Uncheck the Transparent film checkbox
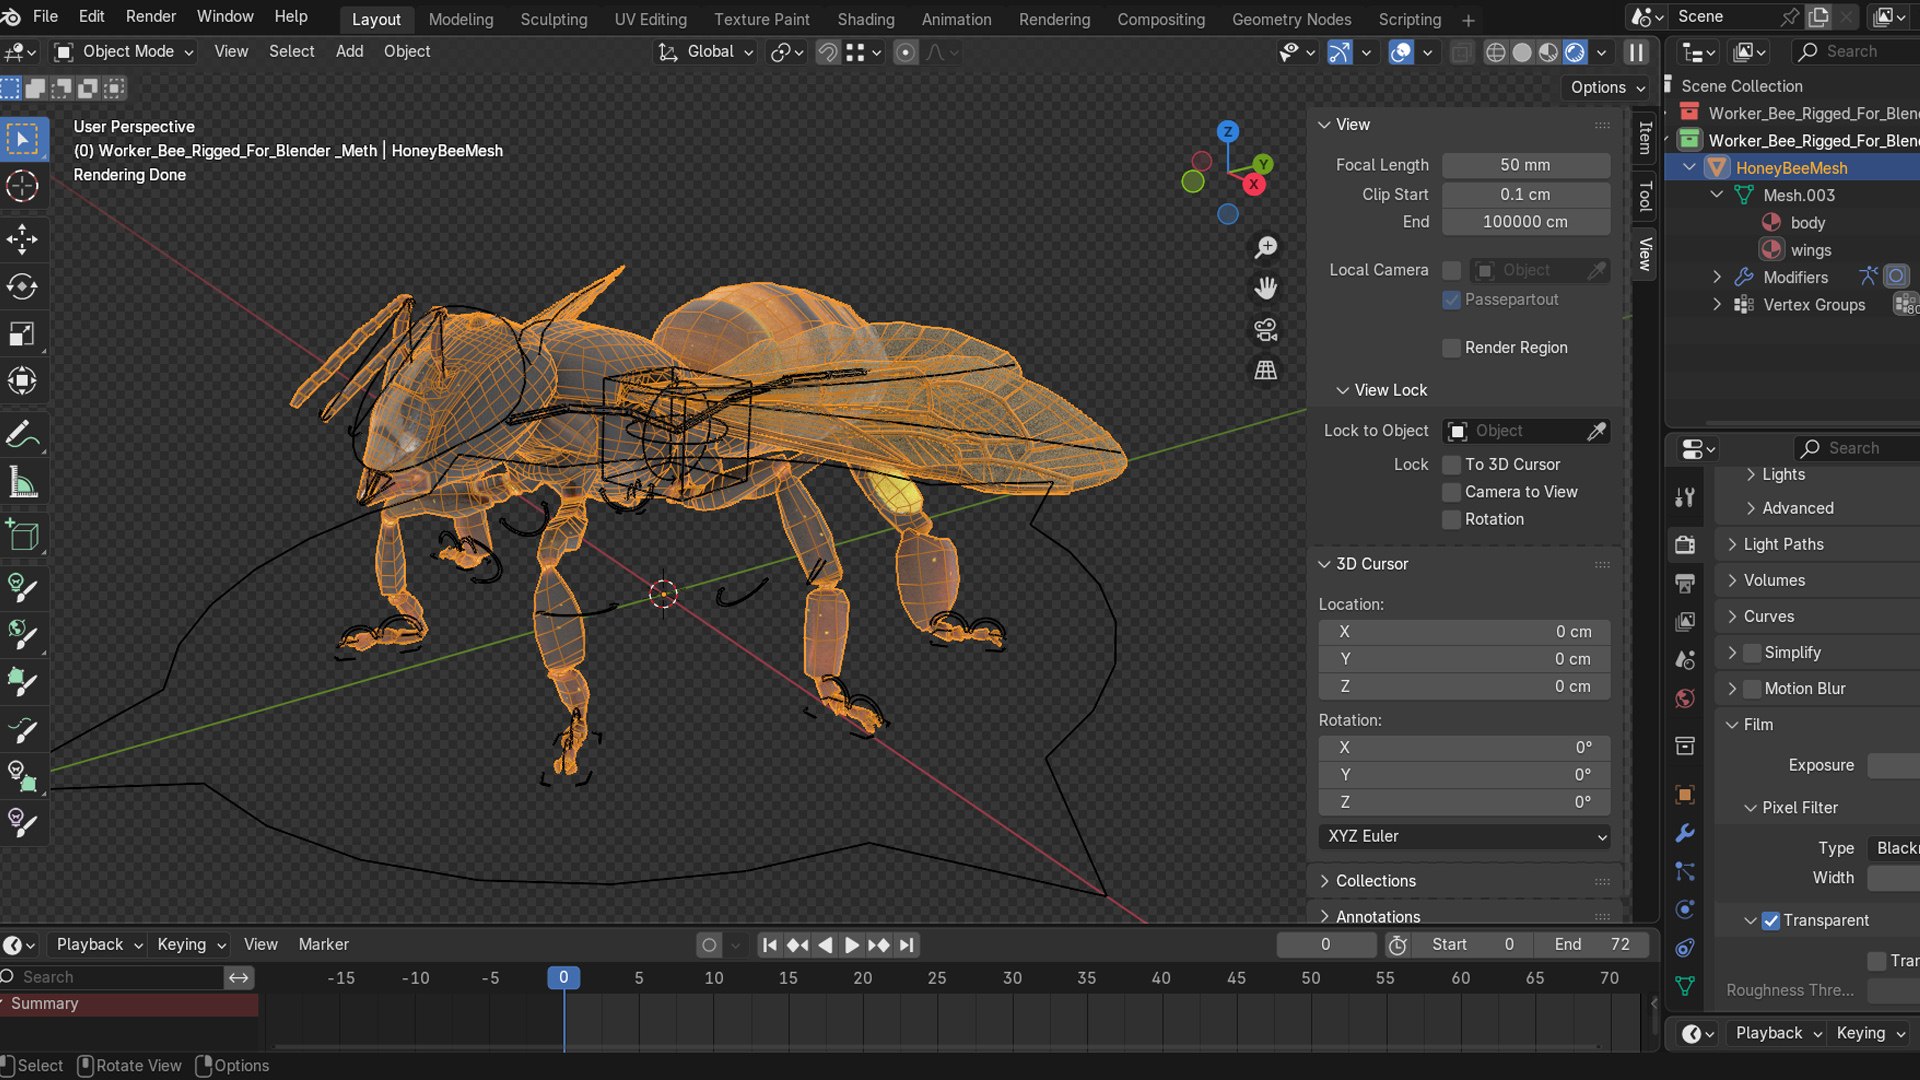 click(1771, 921)
